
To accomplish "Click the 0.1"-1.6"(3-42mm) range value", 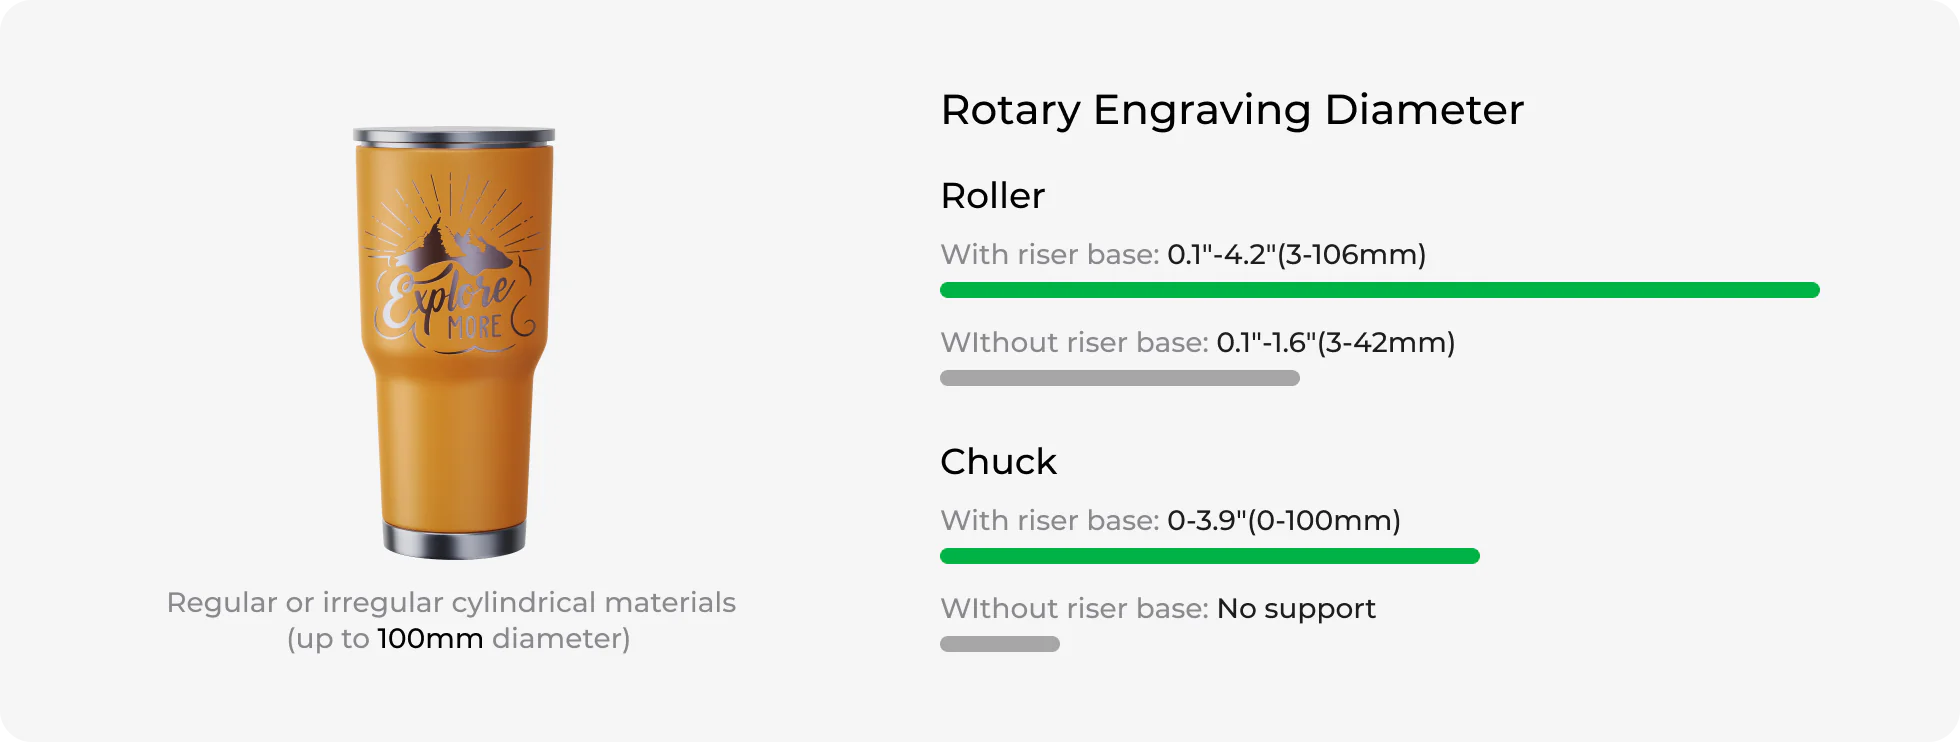I will 1335,343.
